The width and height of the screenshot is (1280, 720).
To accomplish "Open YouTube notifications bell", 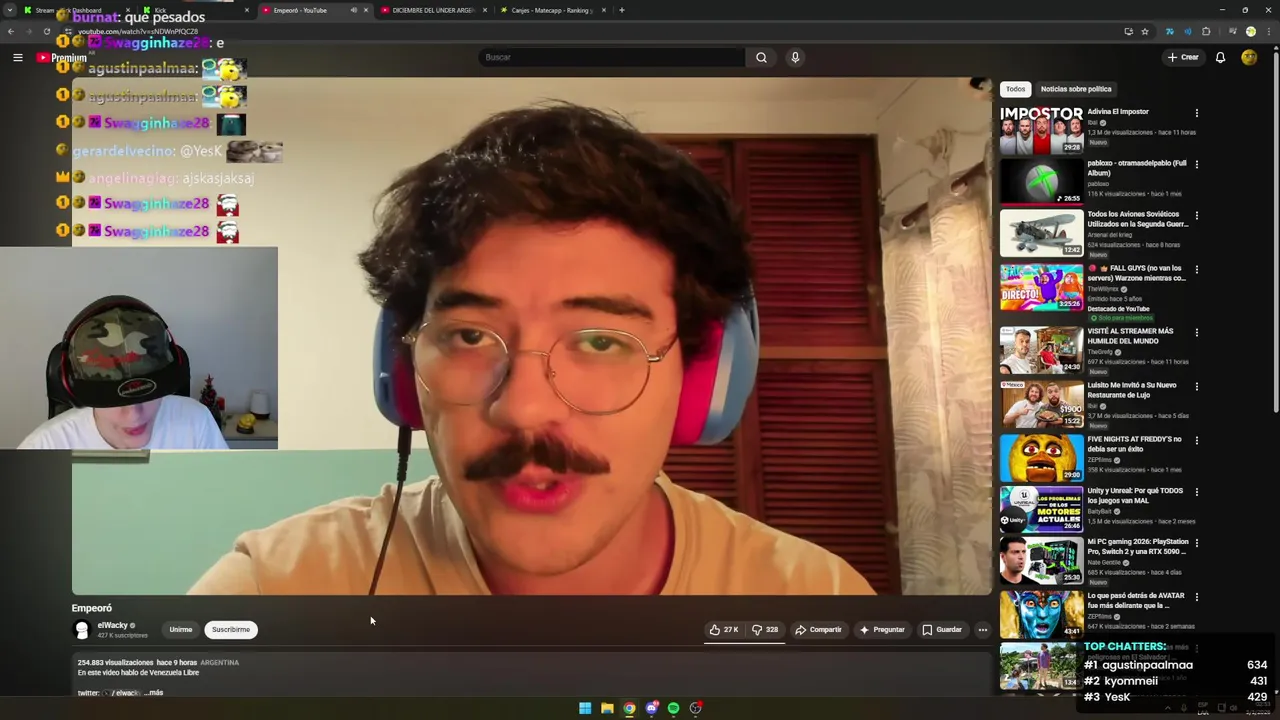I will tap(1220, 57).
